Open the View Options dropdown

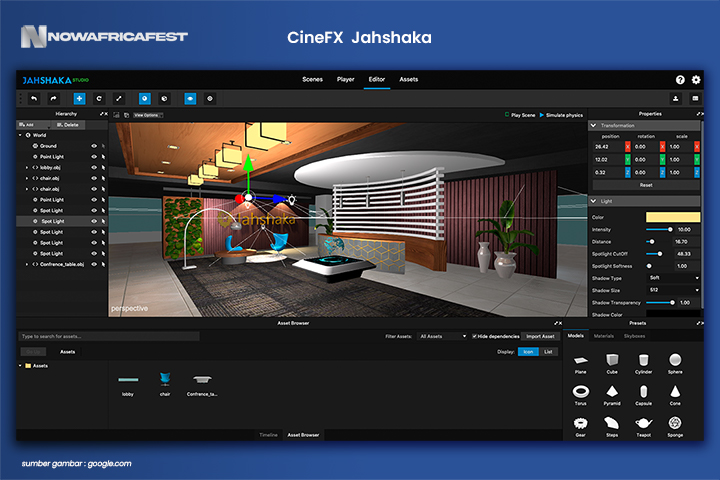pos(148,115)
